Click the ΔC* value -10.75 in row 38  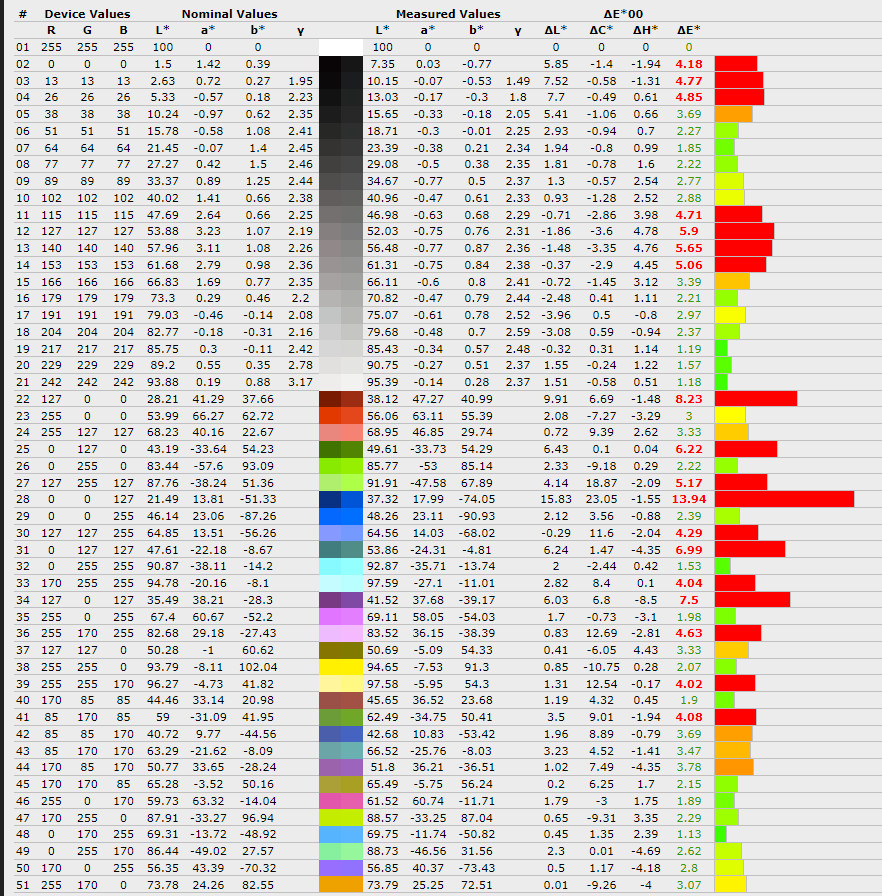click(601, 667)
